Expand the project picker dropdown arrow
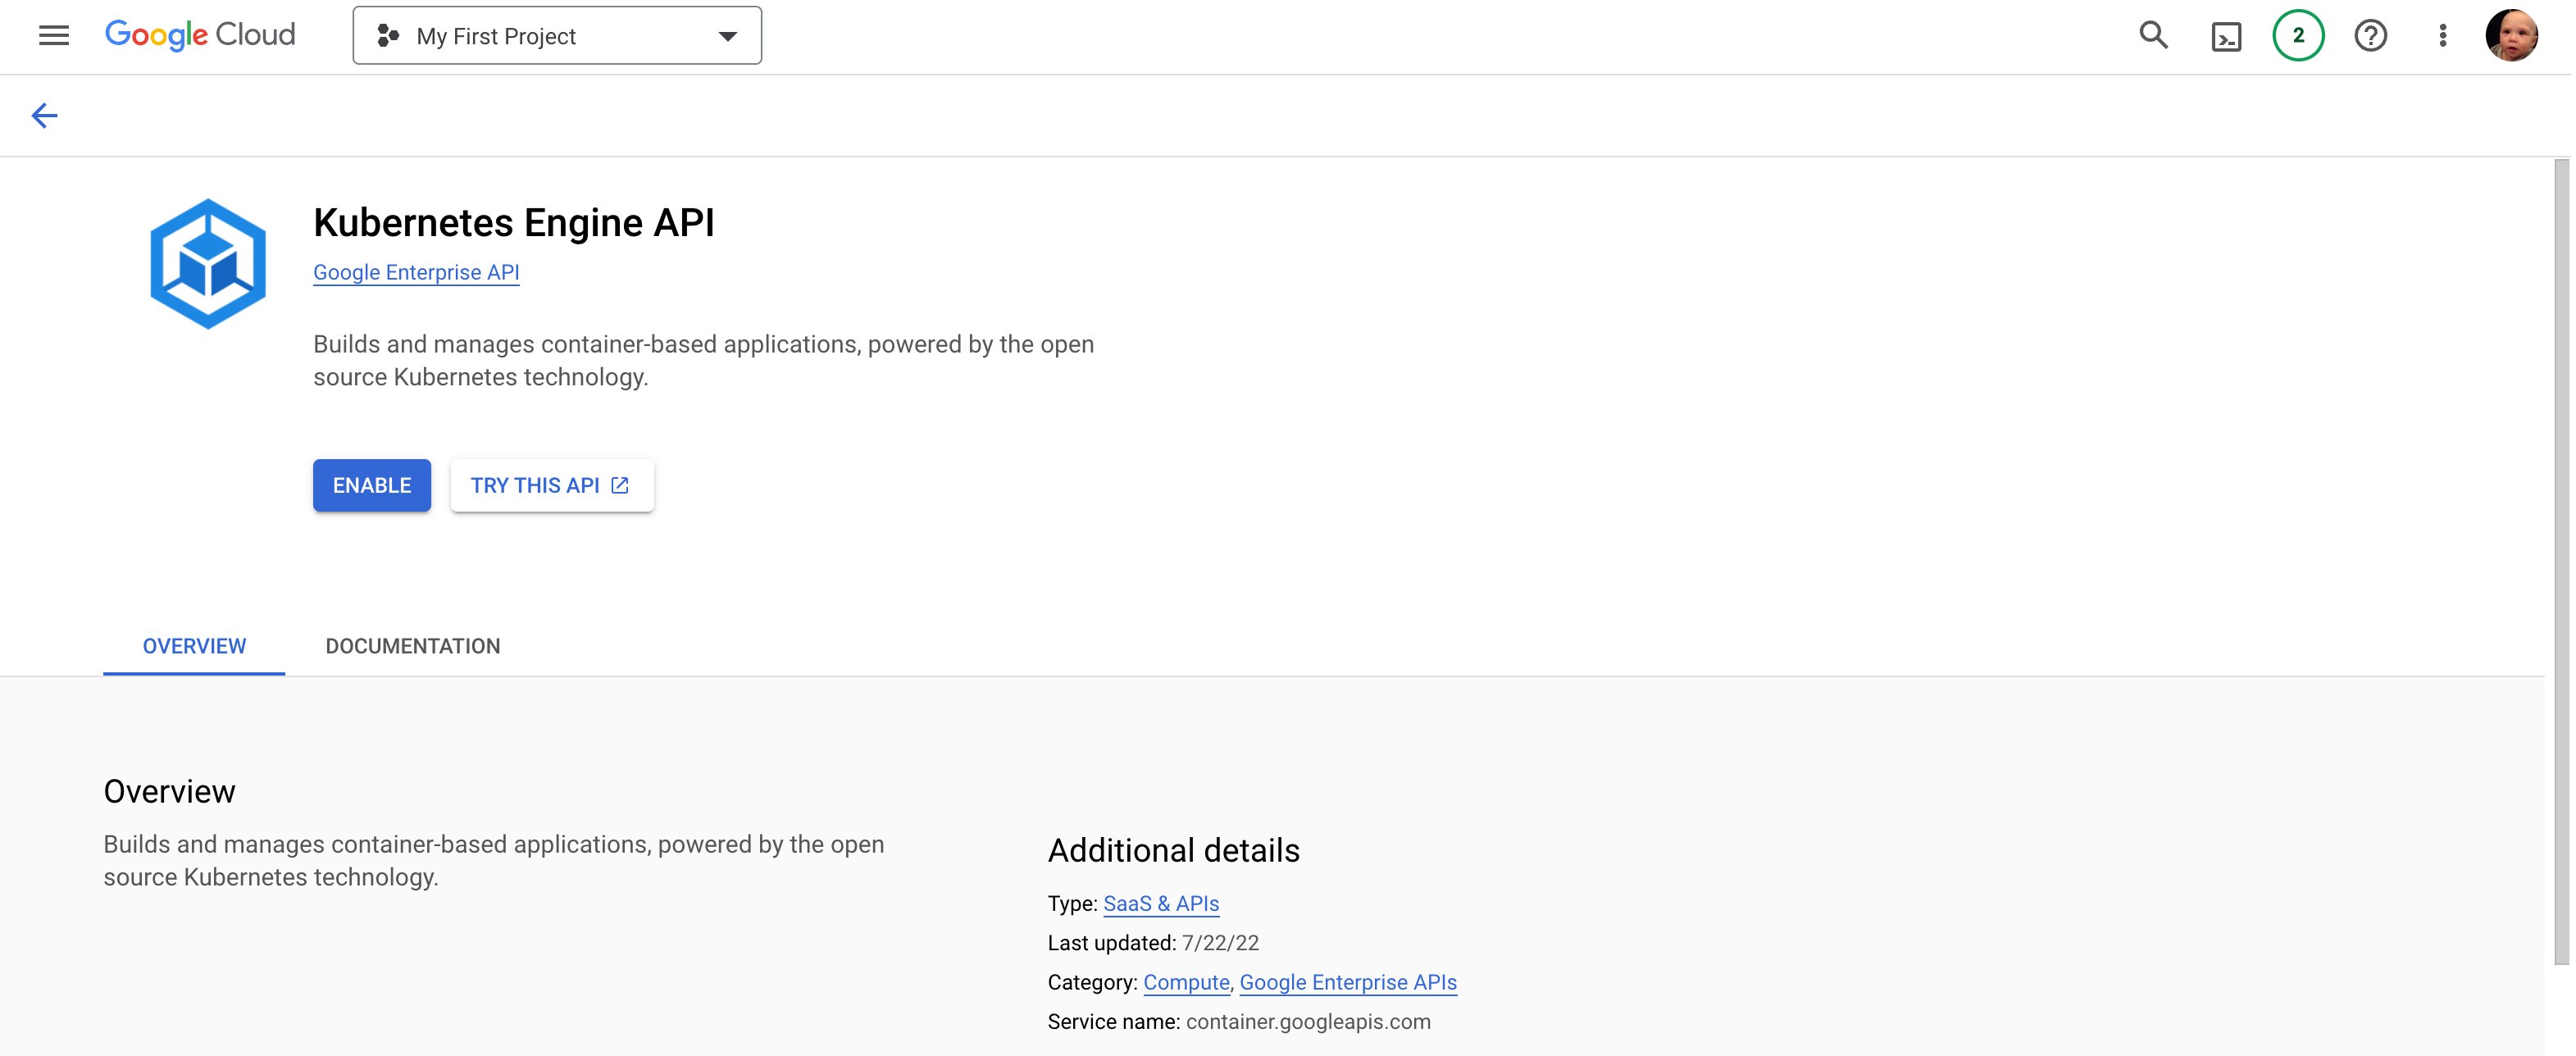This screenshot has height=1056, width=2576. (x=727, y=36)
